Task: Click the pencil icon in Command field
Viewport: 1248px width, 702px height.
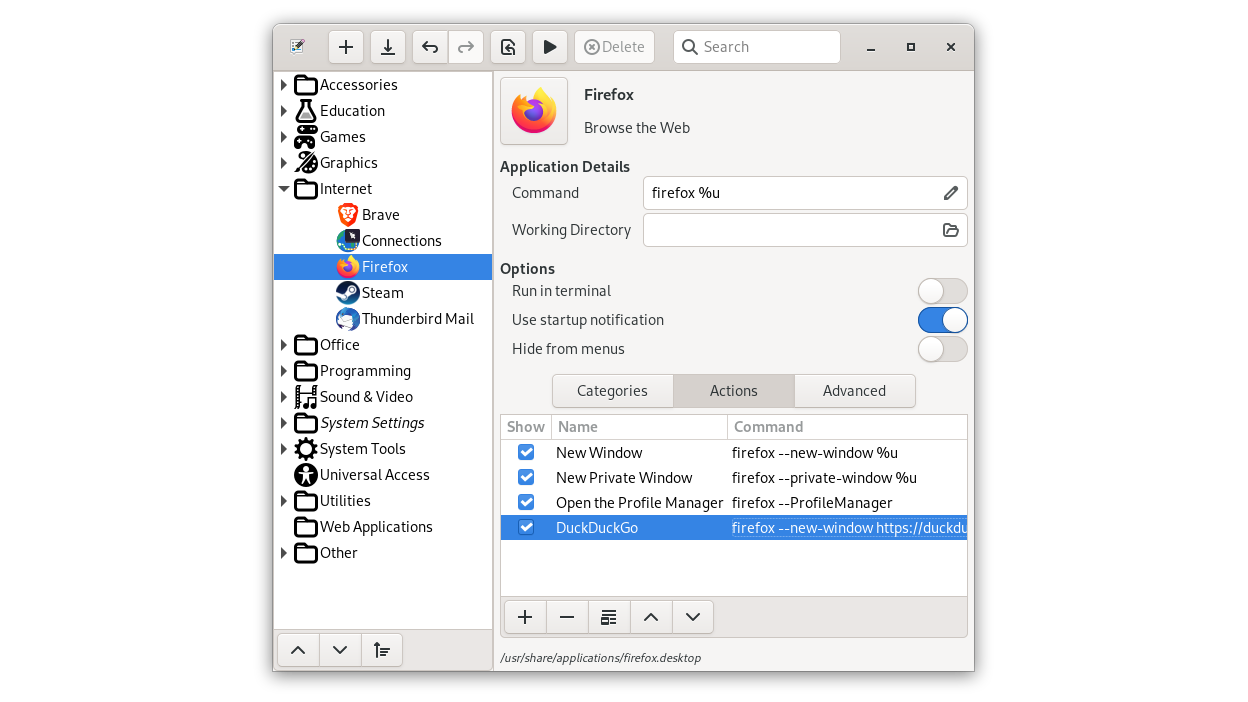Action: click(x=950, y=193)
